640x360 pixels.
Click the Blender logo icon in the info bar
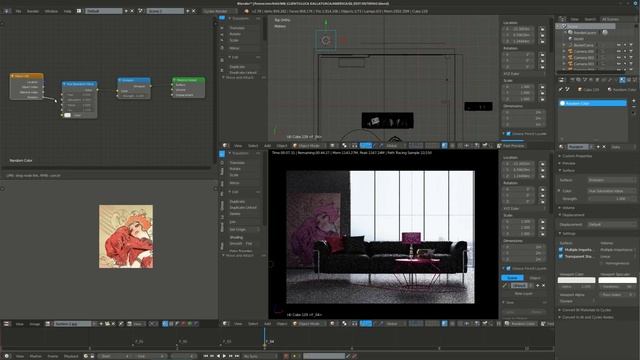(247, 11)
